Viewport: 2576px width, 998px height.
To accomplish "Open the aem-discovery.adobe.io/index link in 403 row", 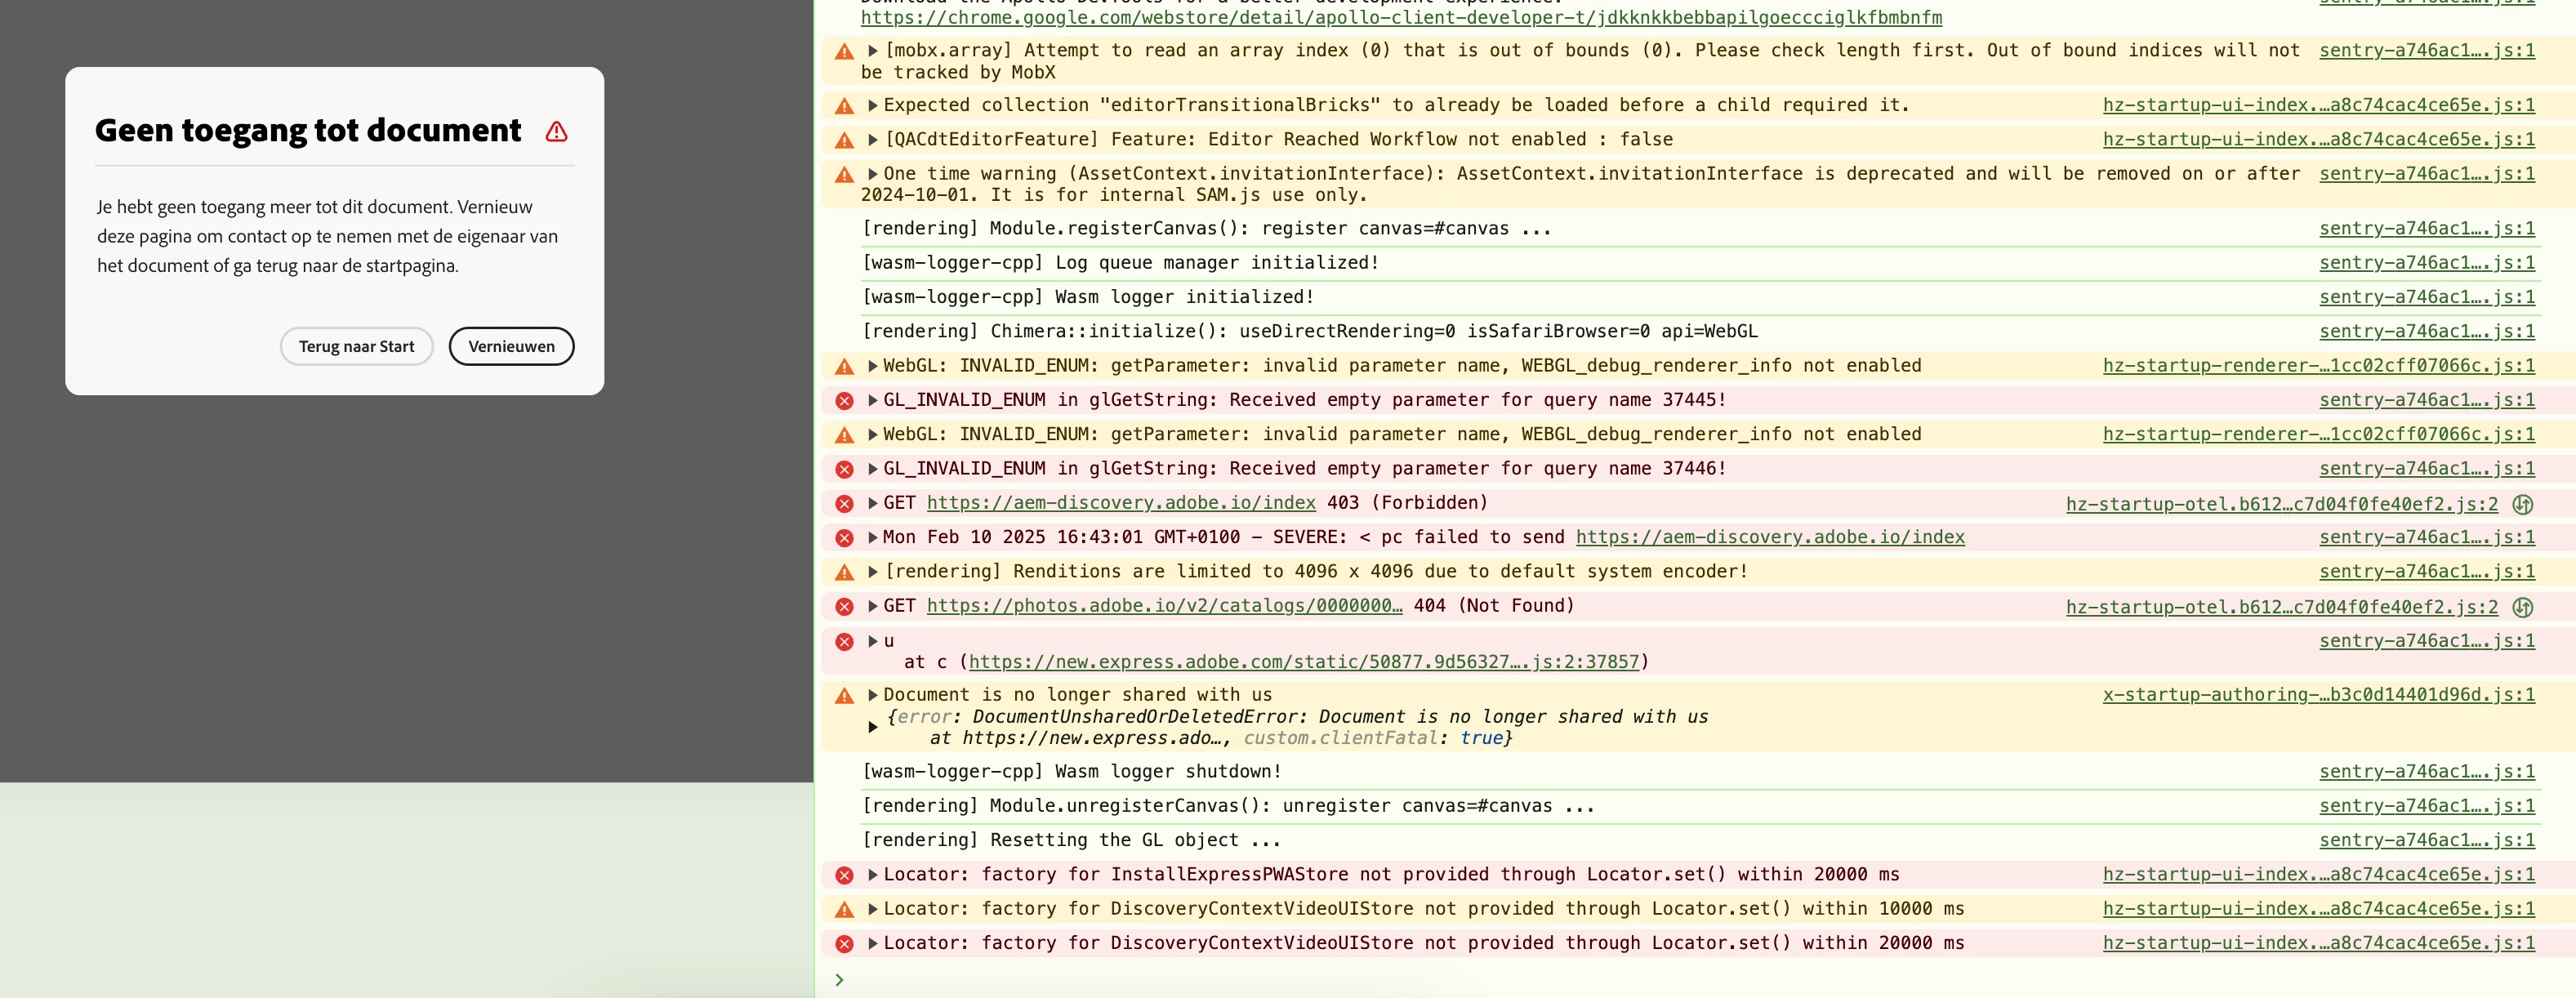I will [x=1120, y=503].
